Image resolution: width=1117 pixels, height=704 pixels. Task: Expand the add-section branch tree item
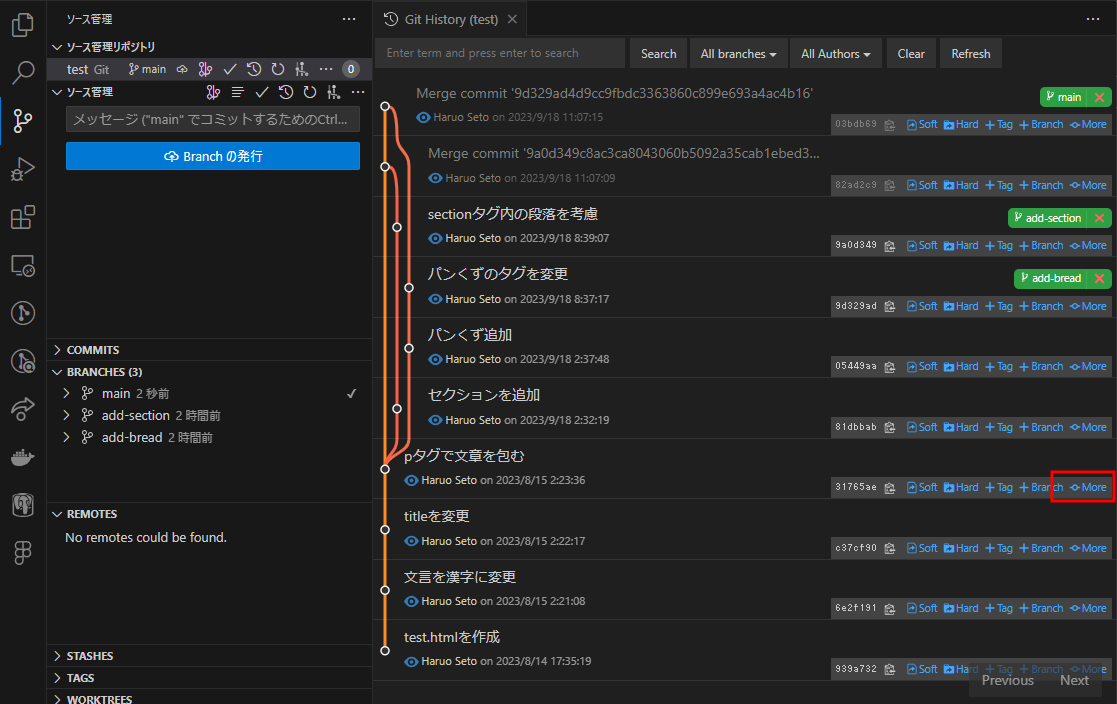(66, 415)
